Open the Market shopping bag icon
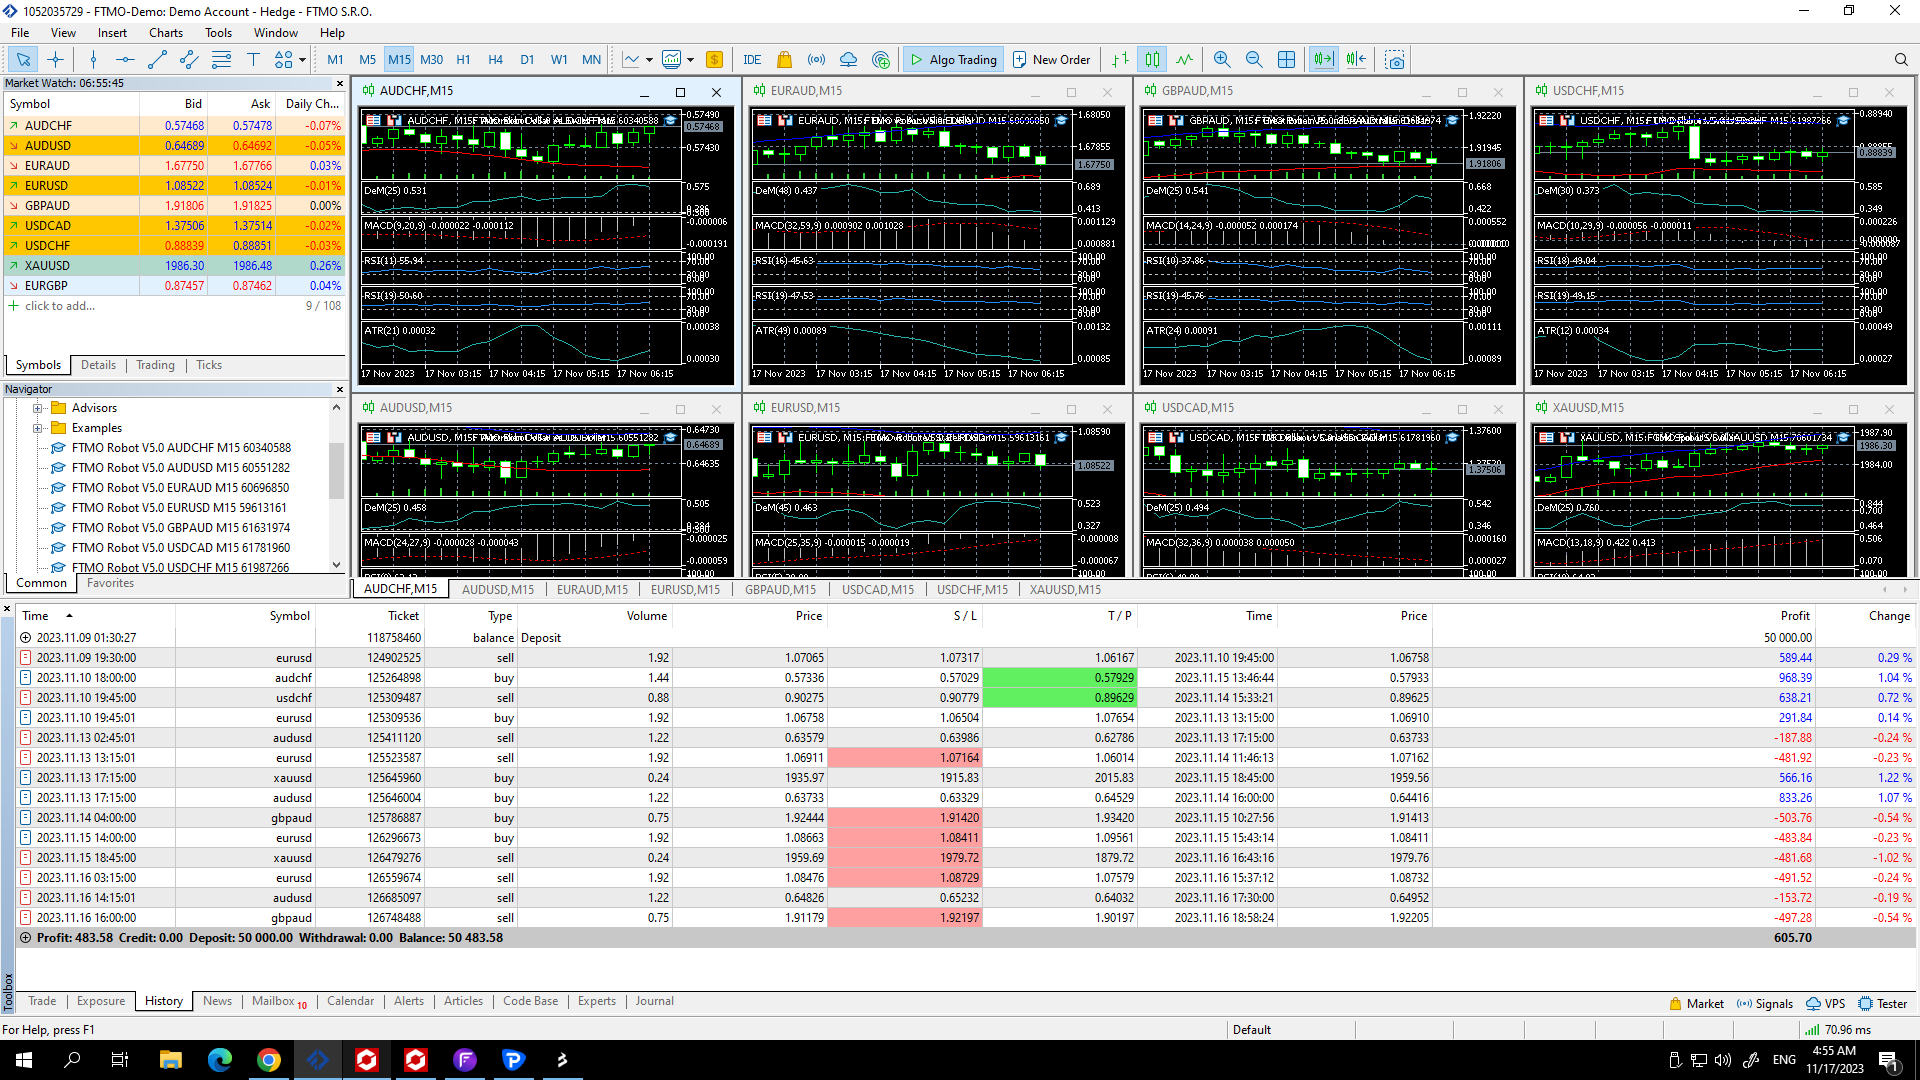 coord(784,60)
